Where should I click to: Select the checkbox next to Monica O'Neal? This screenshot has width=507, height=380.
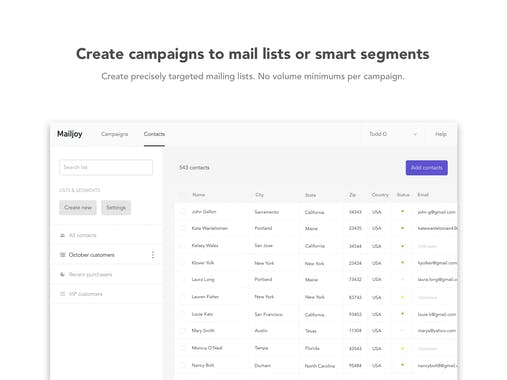point(182,348)
